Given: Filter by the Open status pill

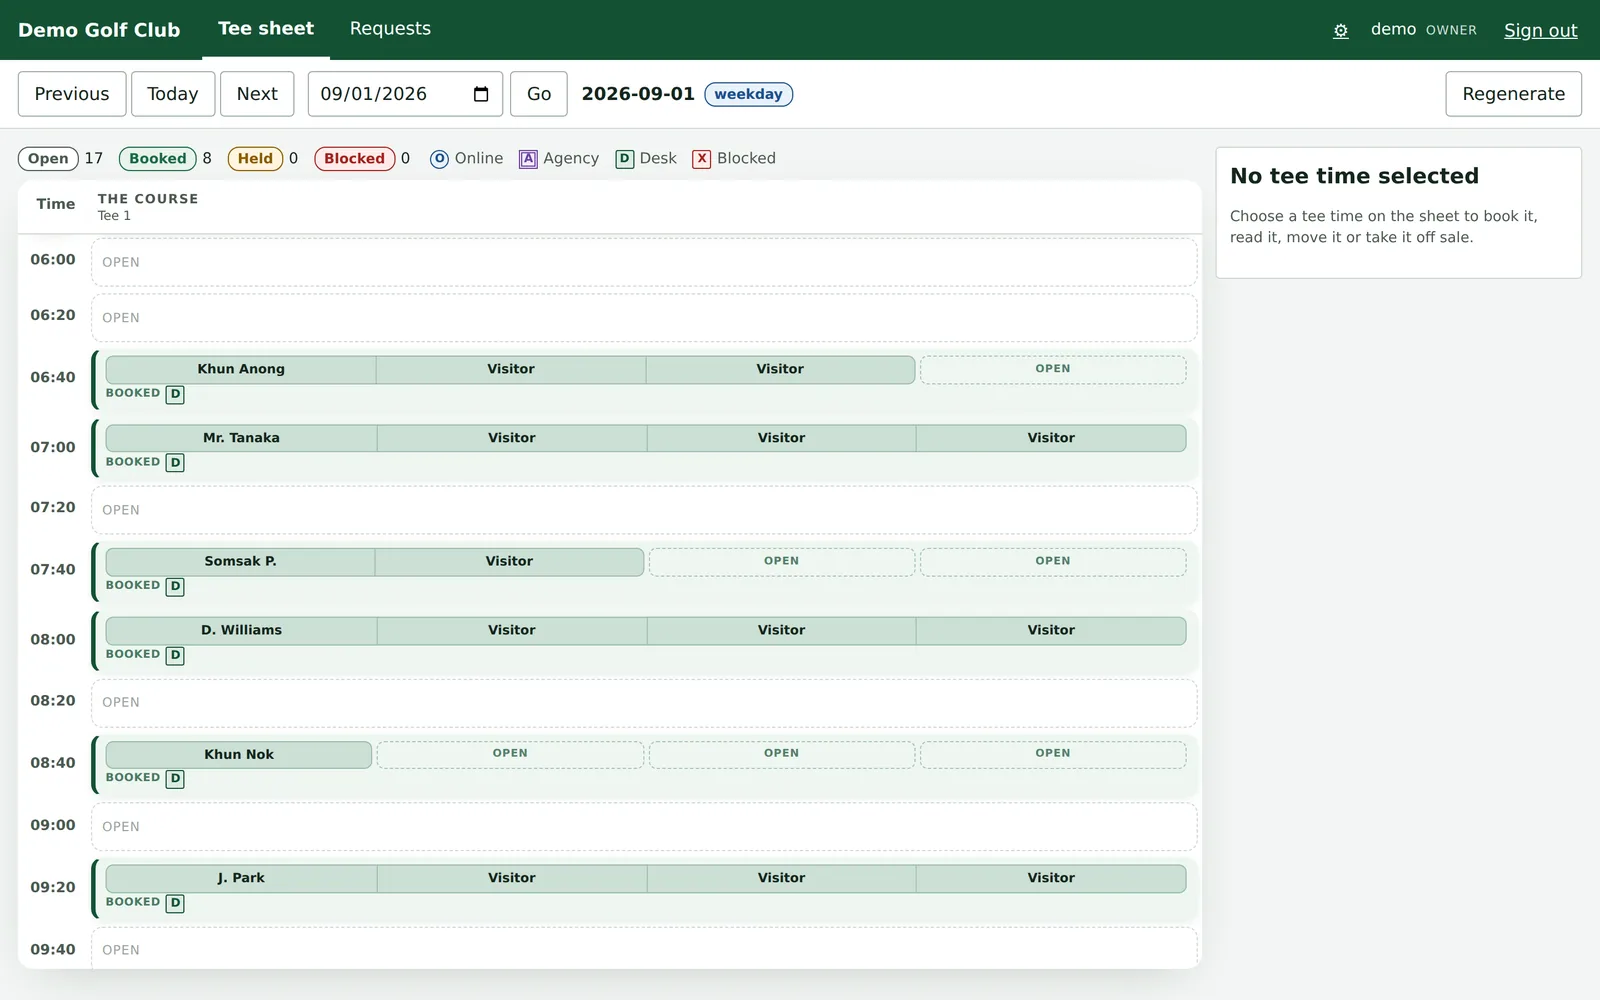Looking at the screenshot, I should [48, 159].
